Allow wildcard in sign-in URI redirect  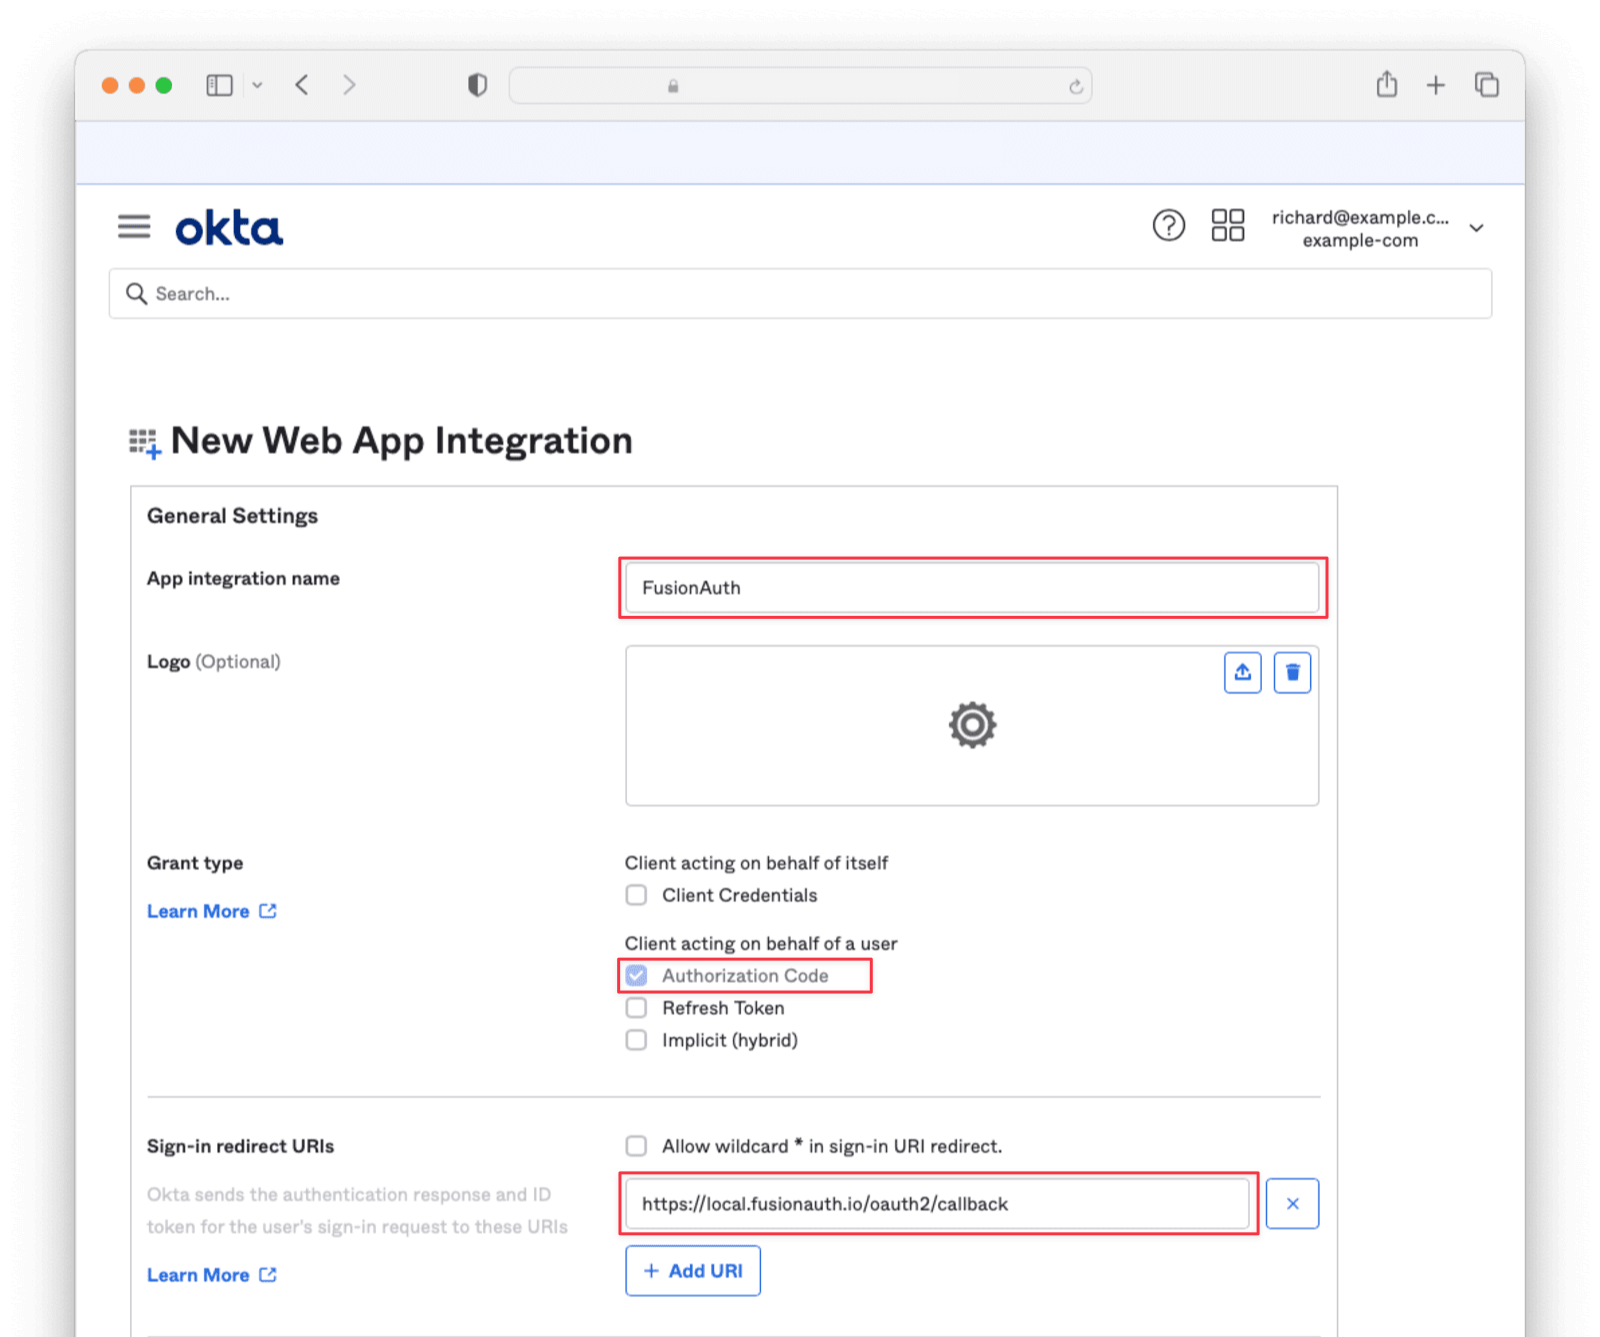coord(637,1146)
